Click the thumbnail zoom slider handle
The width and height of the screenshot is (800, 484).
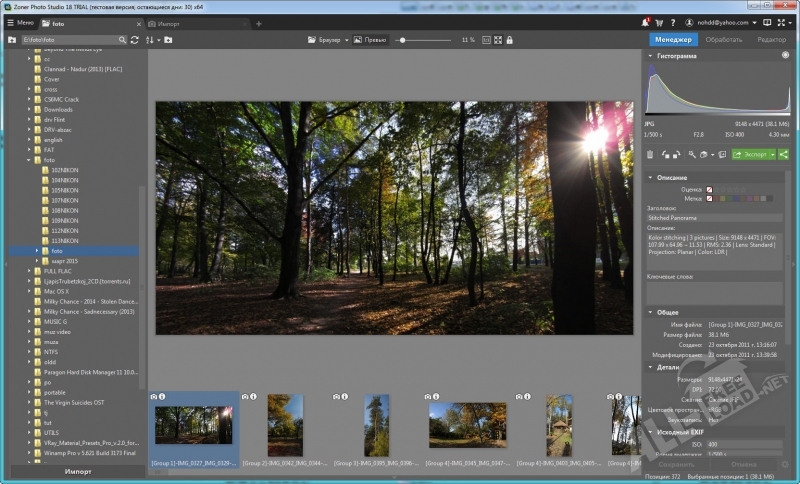pyautogui.click(x=402, y=40)
